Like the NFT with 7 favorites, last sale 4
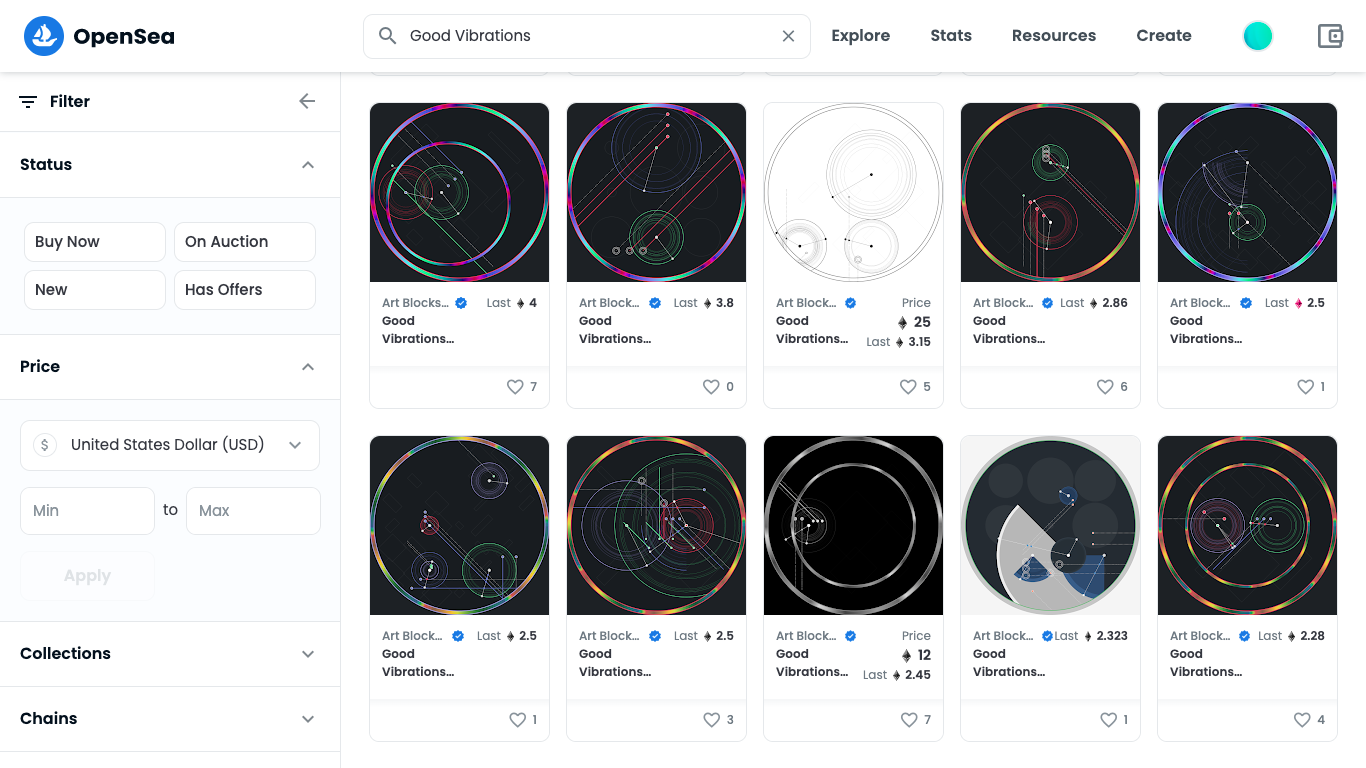The height and width of the screenshot is (768, 1366). [x=515, y=387]
